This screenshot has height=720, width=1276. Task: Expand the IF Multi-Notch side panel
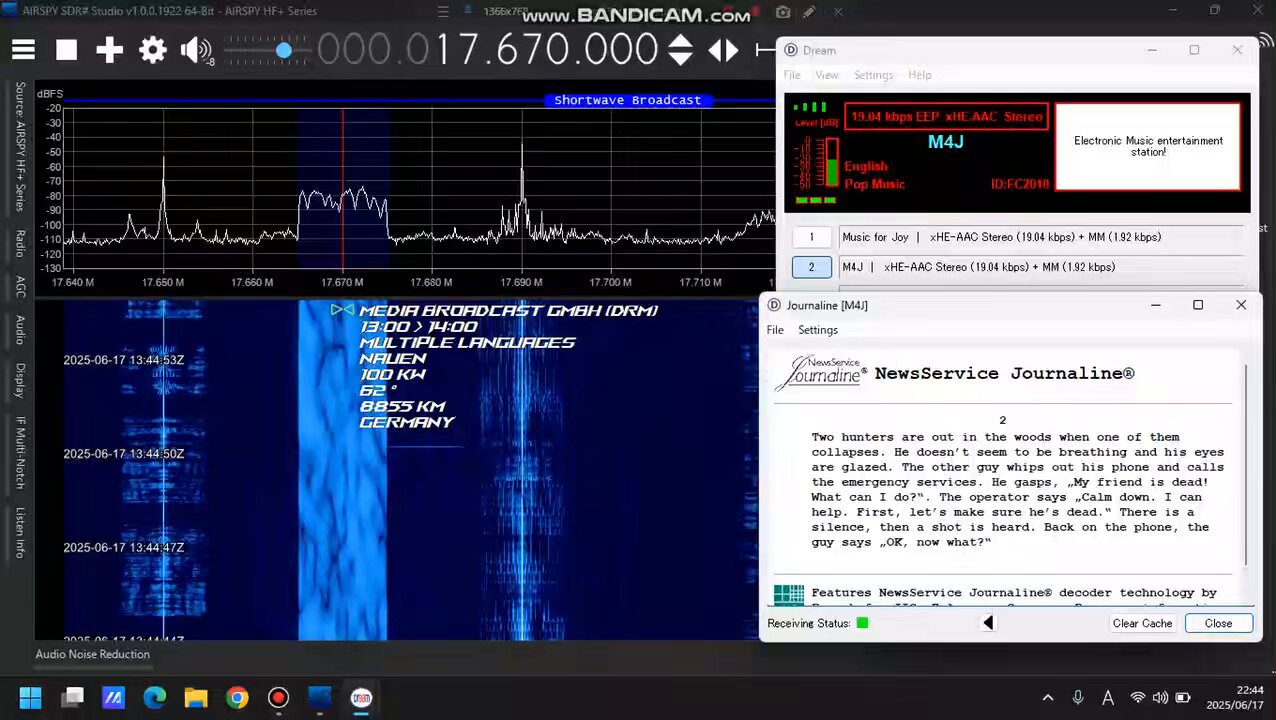pos(20,452)
